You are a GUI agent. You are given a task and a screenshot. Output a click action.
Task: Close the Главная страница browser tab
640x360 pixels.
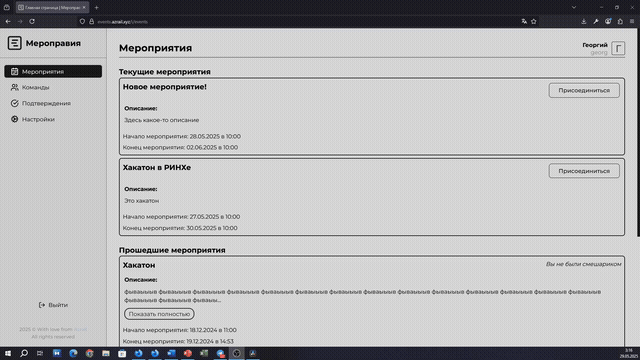tap(84, 7)
